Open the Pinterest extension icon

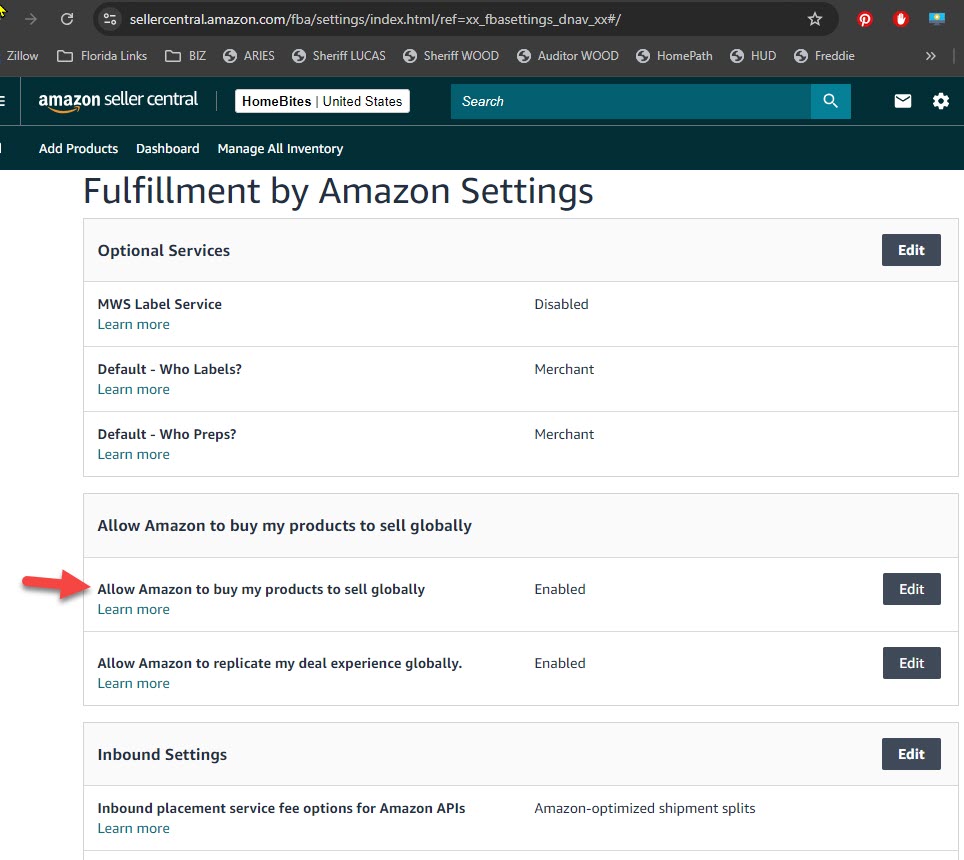[864, 19]
